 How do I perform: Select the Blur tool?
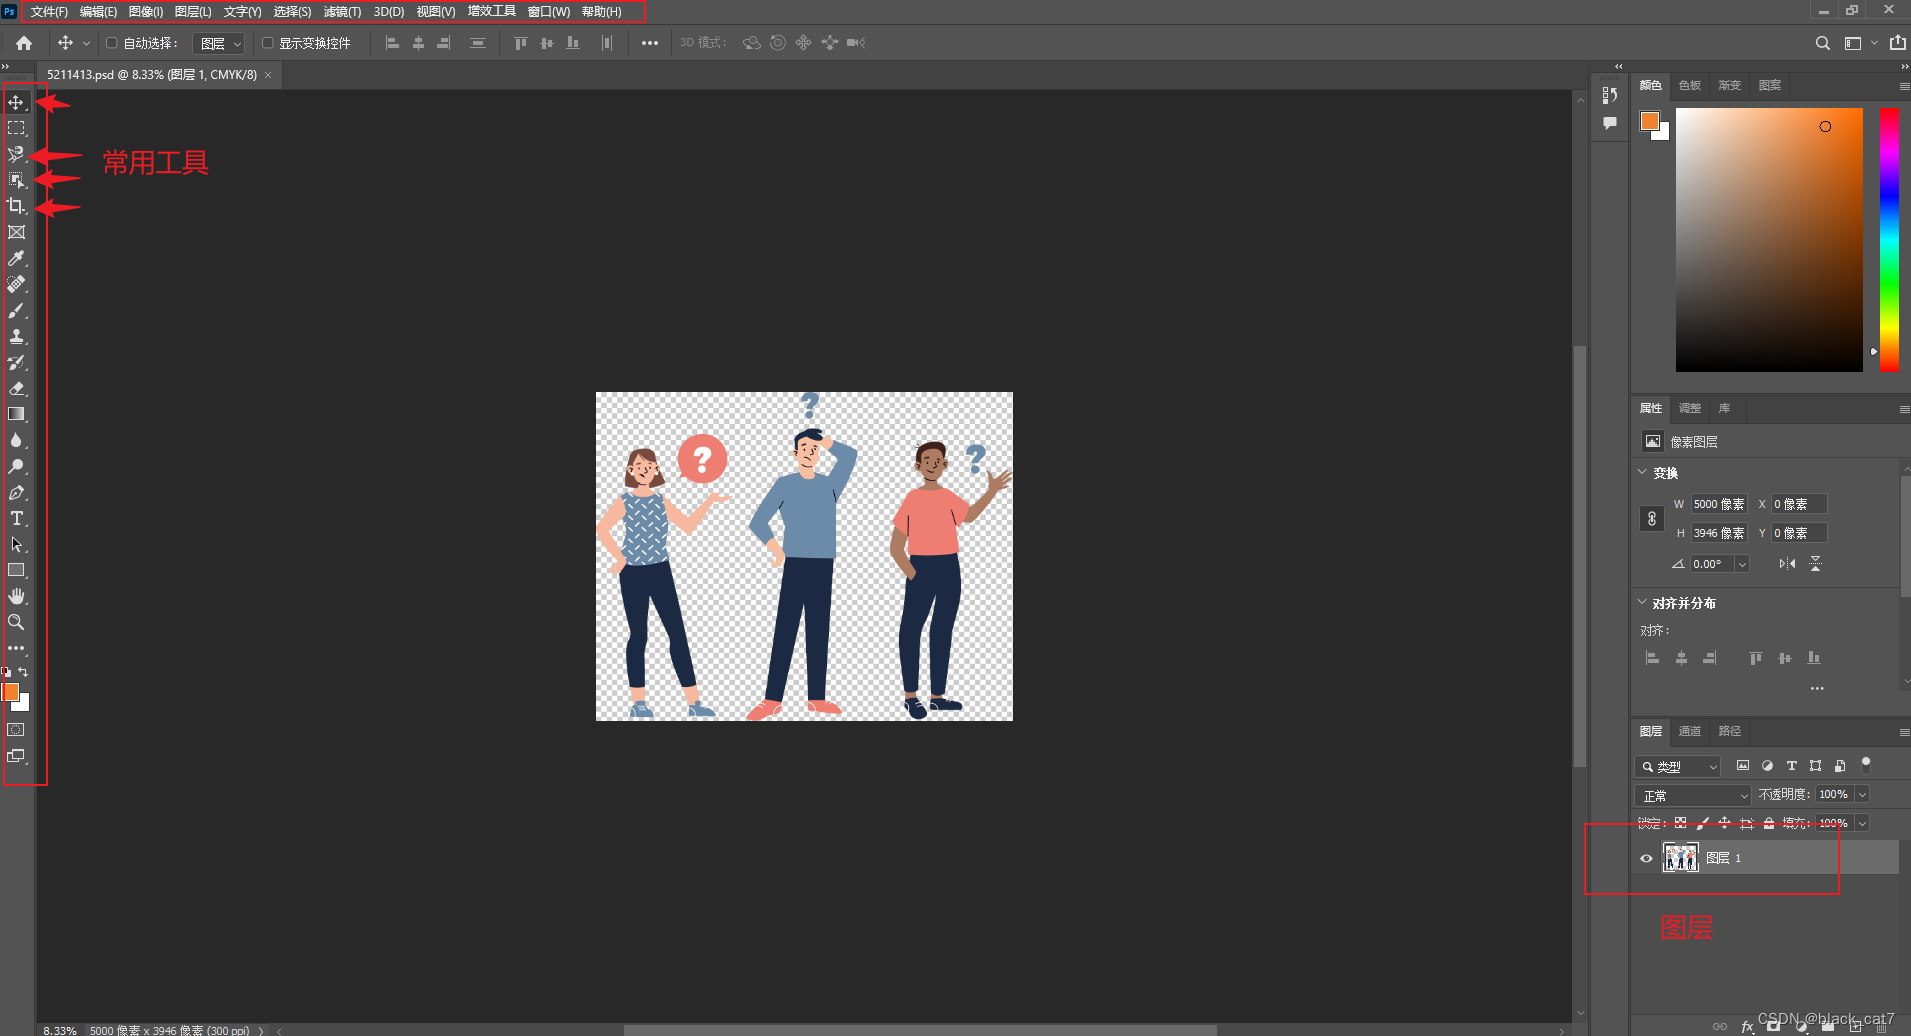click(16, 440)
